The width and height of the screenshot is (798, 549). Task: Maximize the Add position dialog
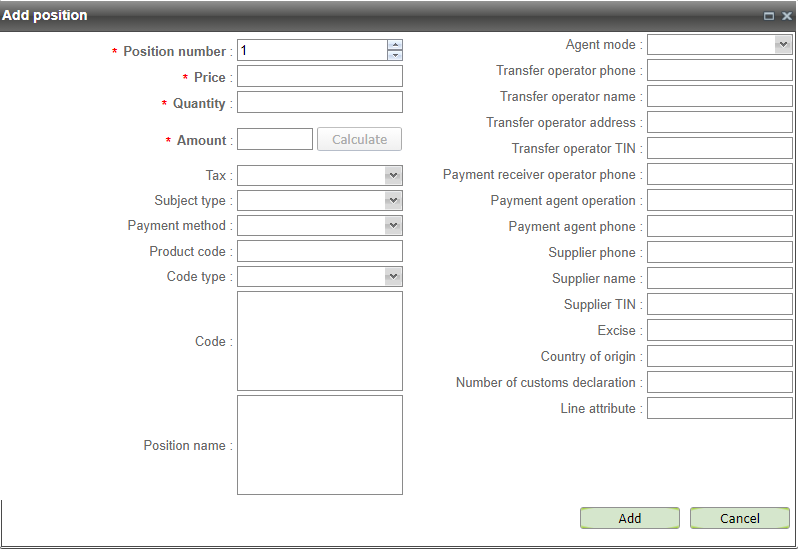[x=769, y=16]
